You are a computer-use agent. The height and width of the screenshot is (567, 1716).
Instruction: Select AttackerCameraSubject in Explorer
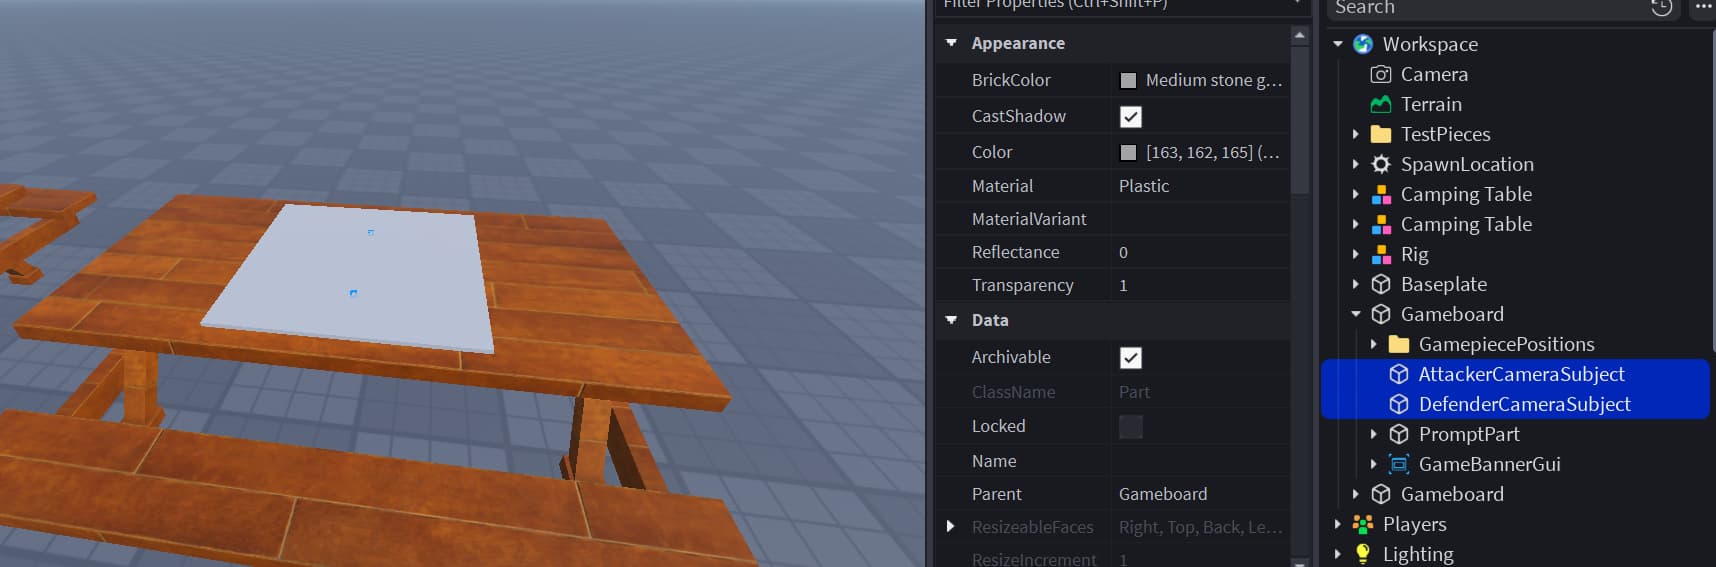pos(1522,374)
